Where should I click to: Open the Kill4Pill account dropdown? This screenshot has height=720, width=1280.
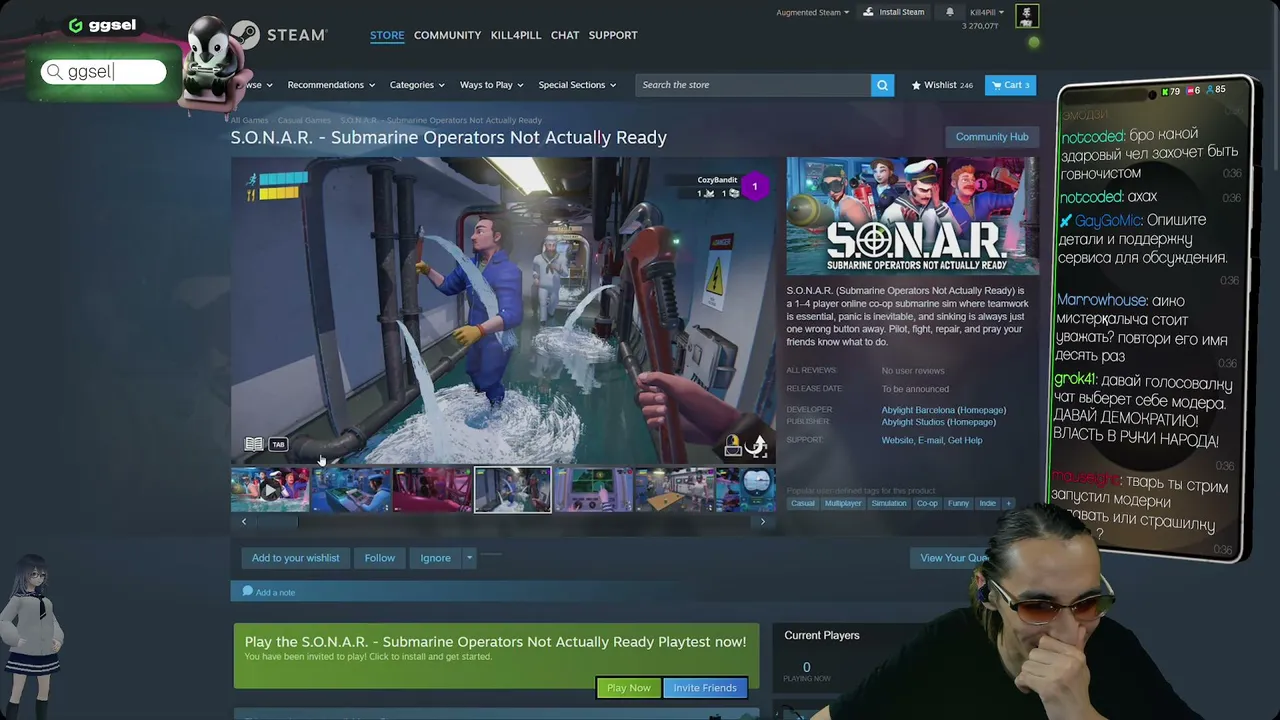pos(987,12)
